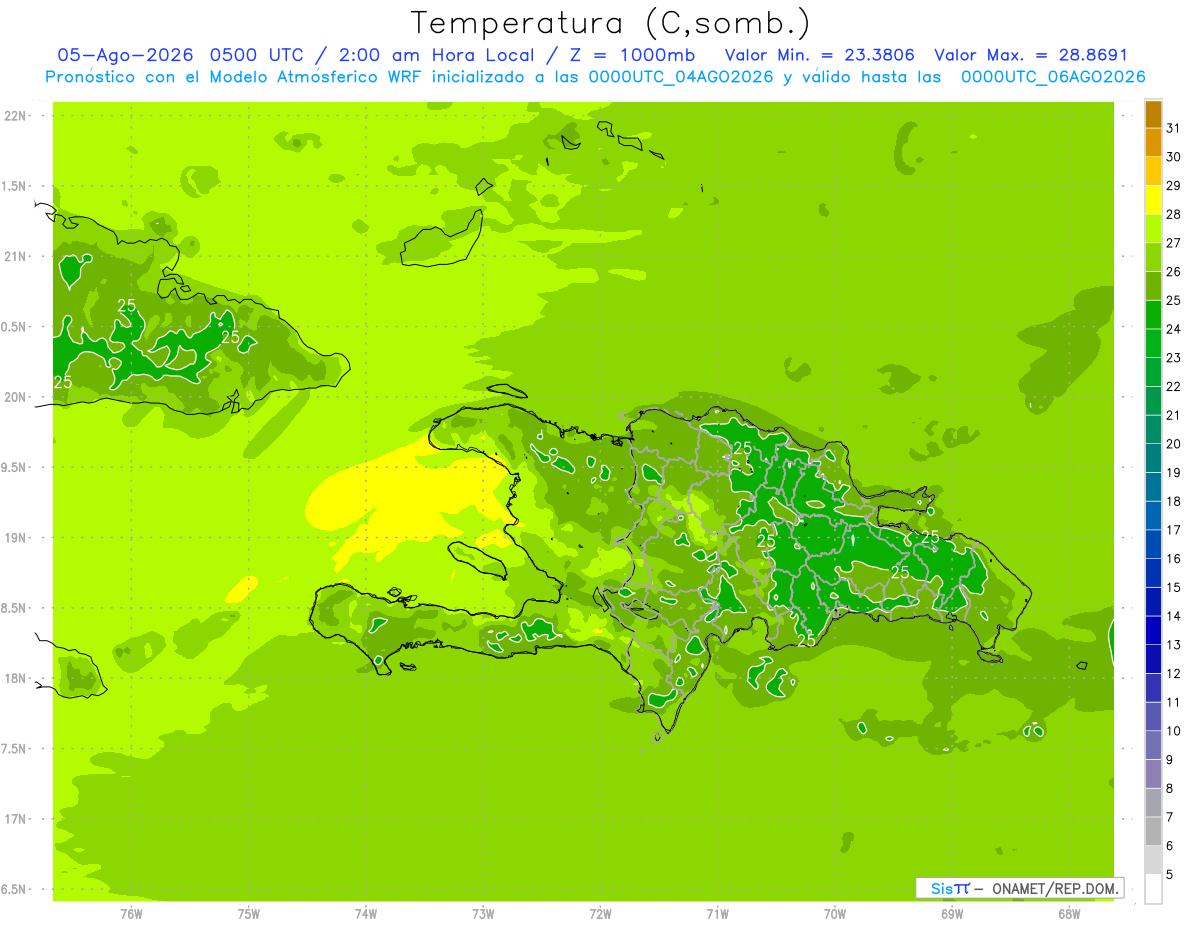Click the 05-Ago-2026 0500 UTC timestamp
Screen dimensions: 1200x927
tap(181, 55)
